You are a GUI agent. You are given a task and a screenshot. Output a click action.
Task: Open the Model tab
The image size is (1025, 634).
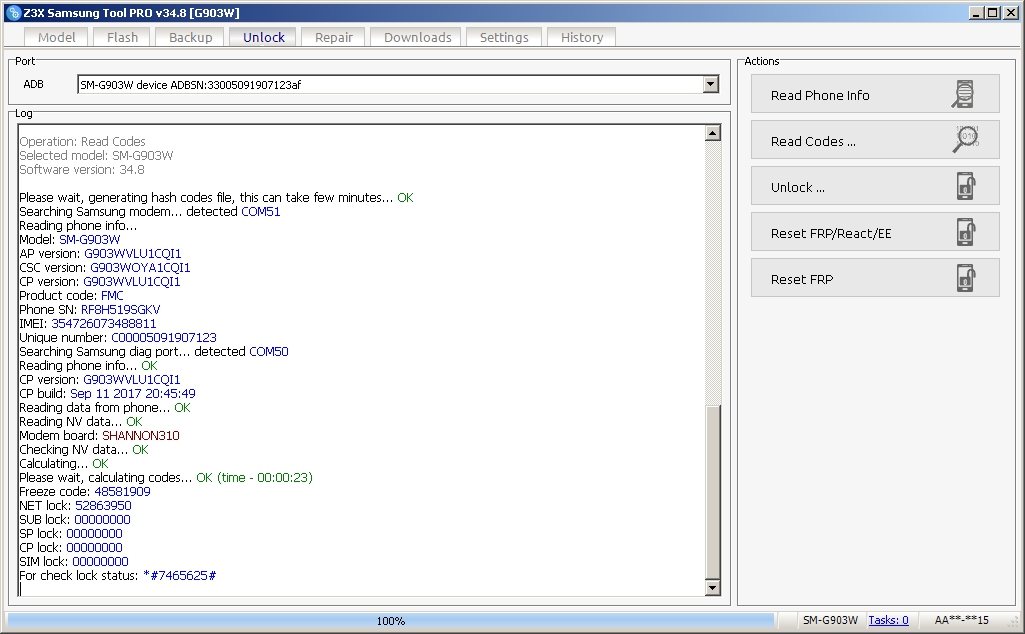(56, 37)
